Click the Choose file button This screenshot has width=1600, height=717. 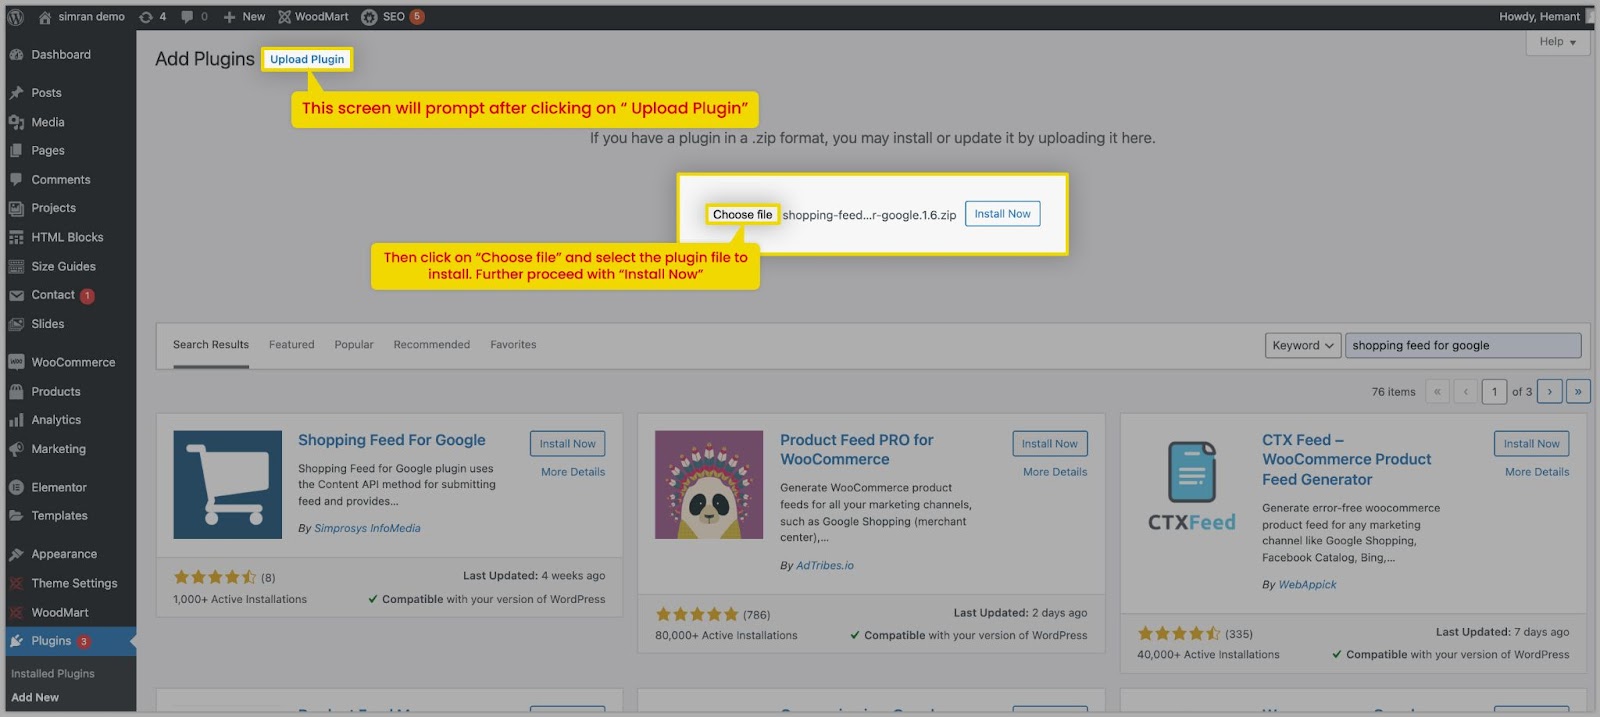point(742,214)
